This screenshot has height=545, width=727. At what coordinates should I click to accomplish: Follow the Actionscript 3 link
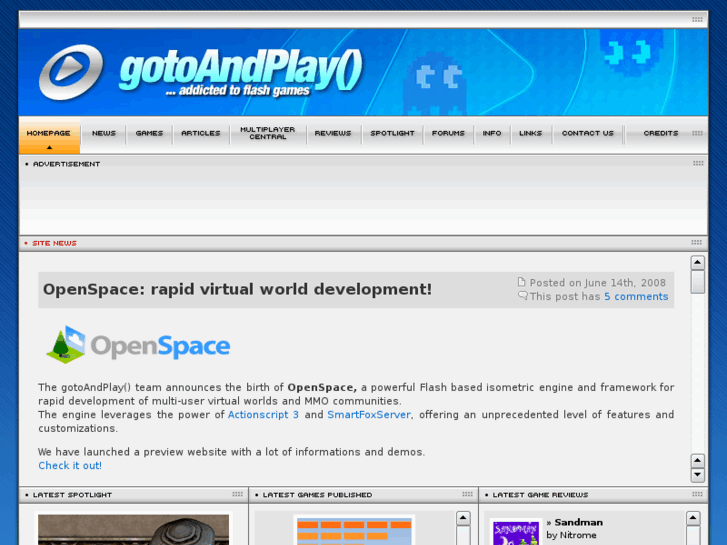tap(263, 414)
